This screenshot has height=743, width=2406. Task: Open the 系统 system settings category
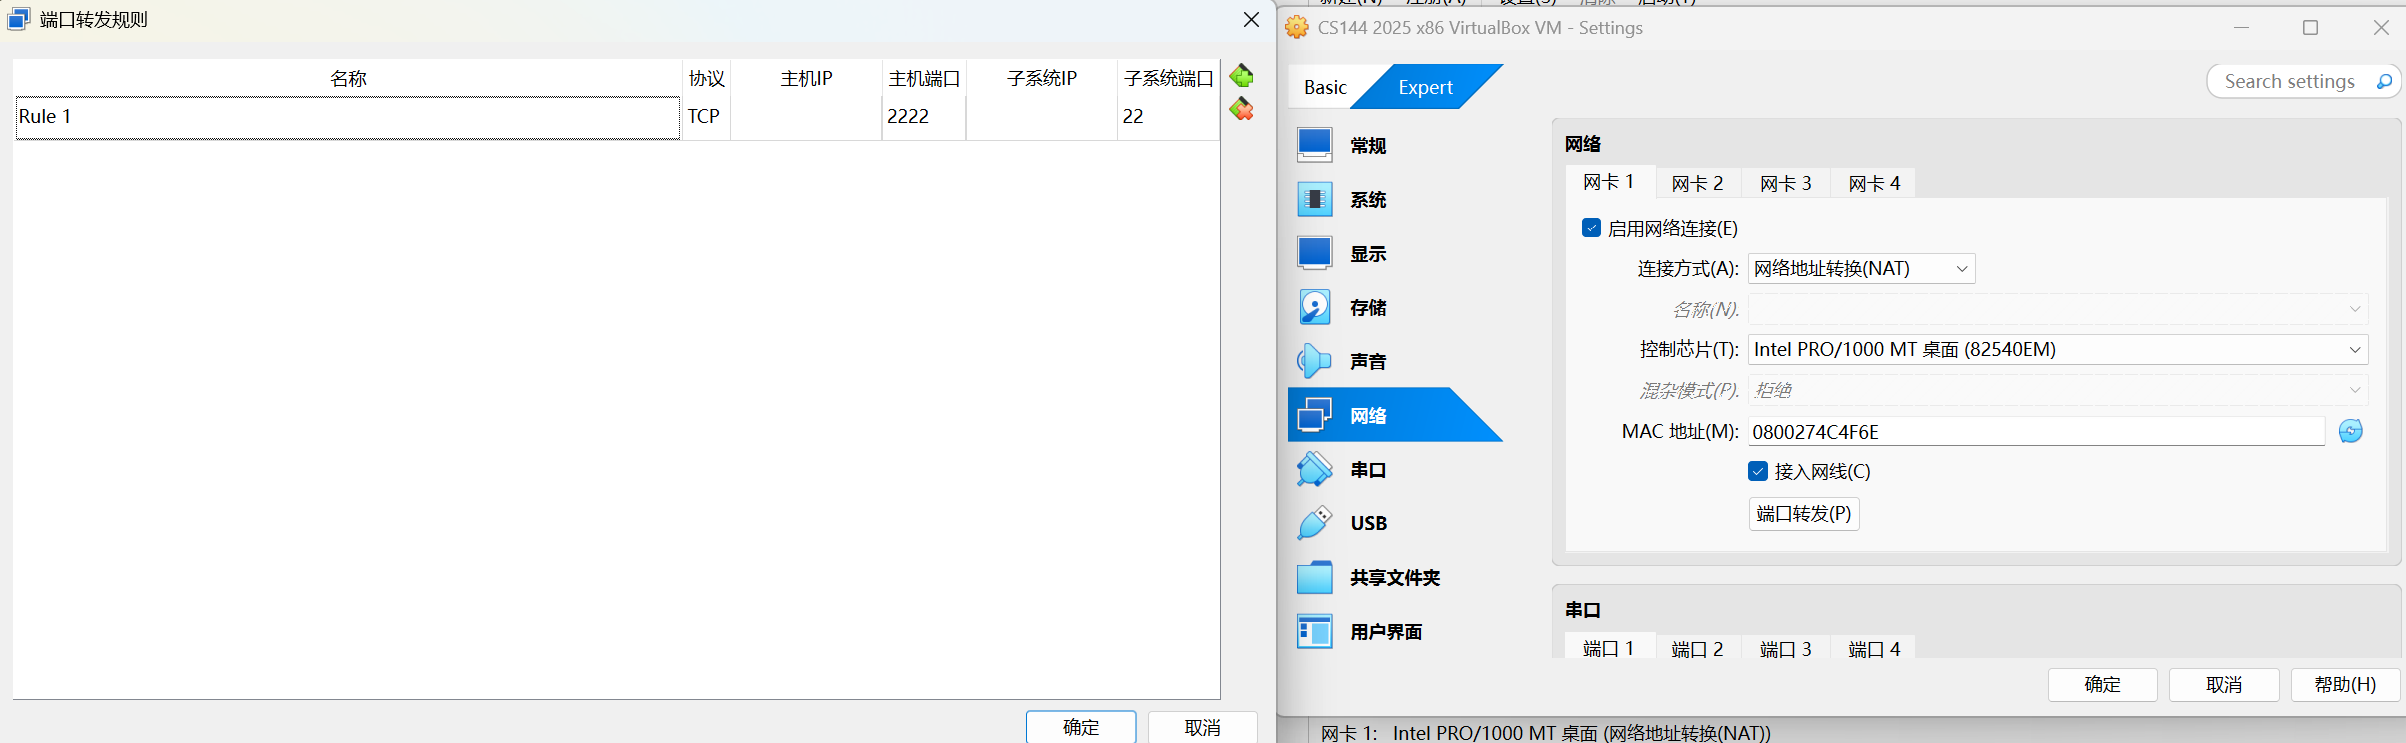coord(1367,200)
